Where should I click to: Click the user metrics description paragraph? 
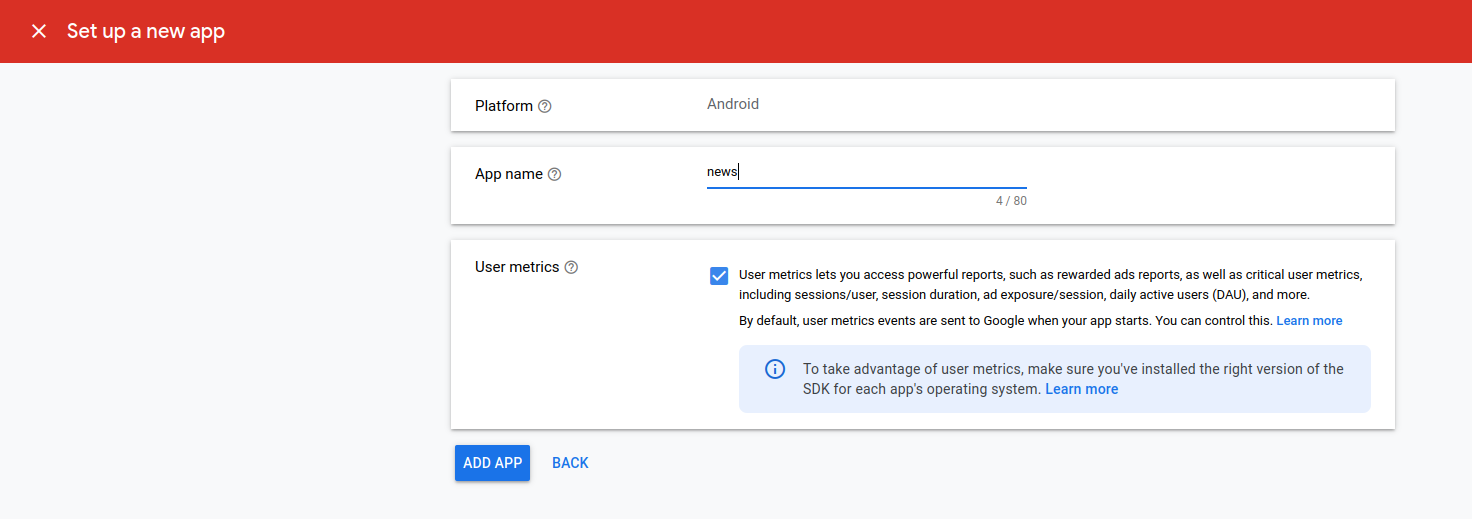(x=1050, y=284)
